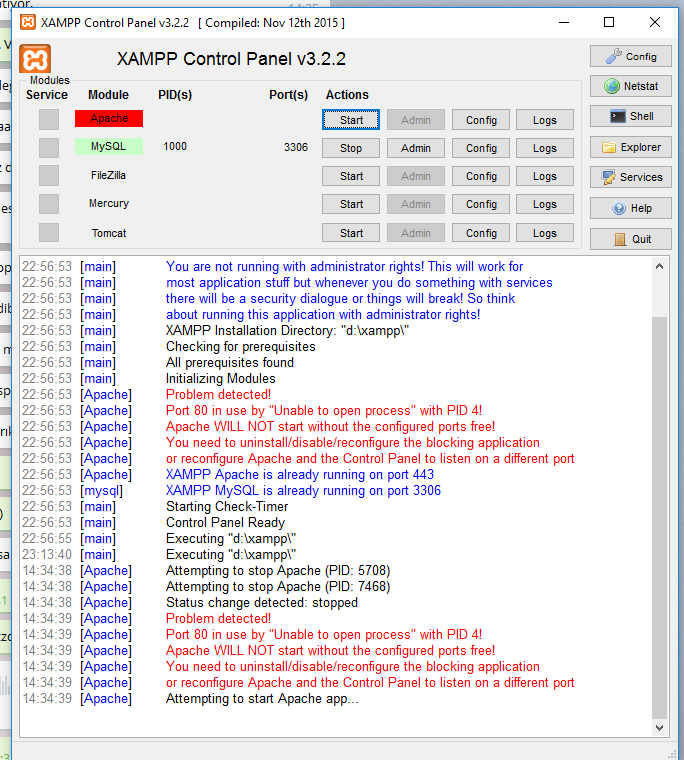Screen dimensions: 684x760
Task: Open the MySQL row Config button
Action: (481, 148)
